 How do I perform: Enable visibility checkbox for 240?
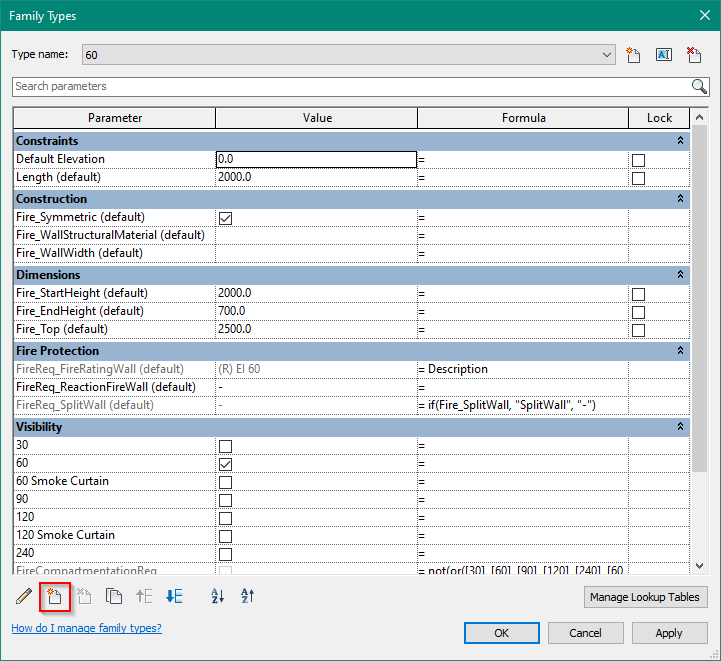pos(225,554)
